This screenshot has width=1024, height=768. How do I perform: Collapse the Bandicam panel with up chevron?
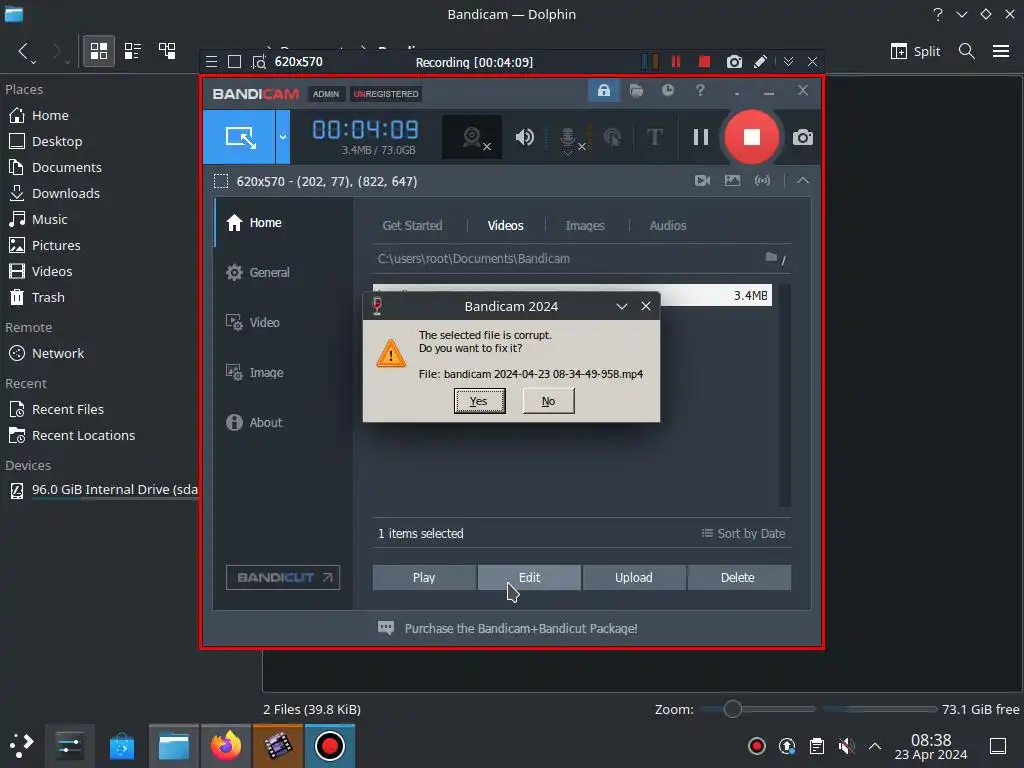pyautogui.click(x=803, y=181)
